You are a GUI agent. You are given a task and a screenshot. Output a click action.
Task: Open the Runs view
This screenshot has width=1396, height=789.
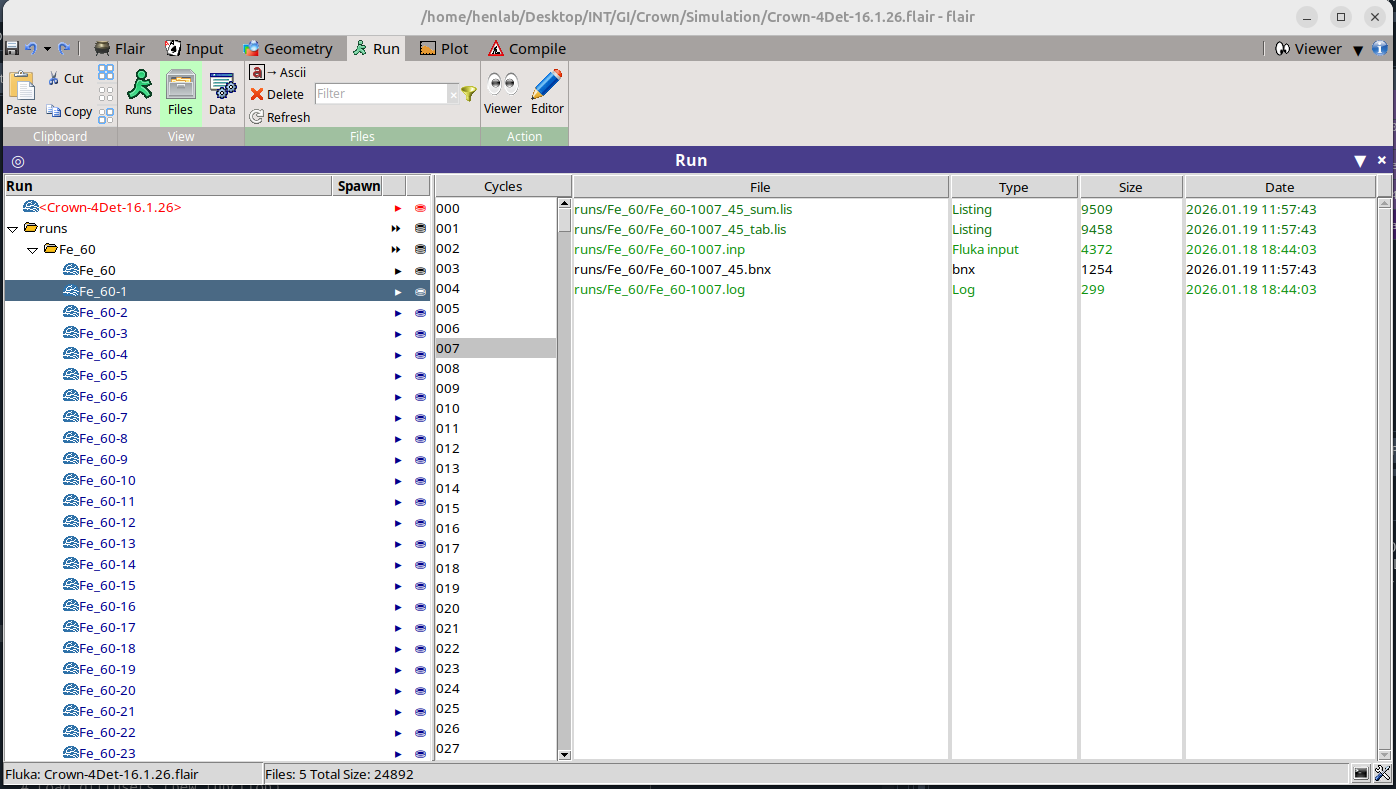[138, 92]
